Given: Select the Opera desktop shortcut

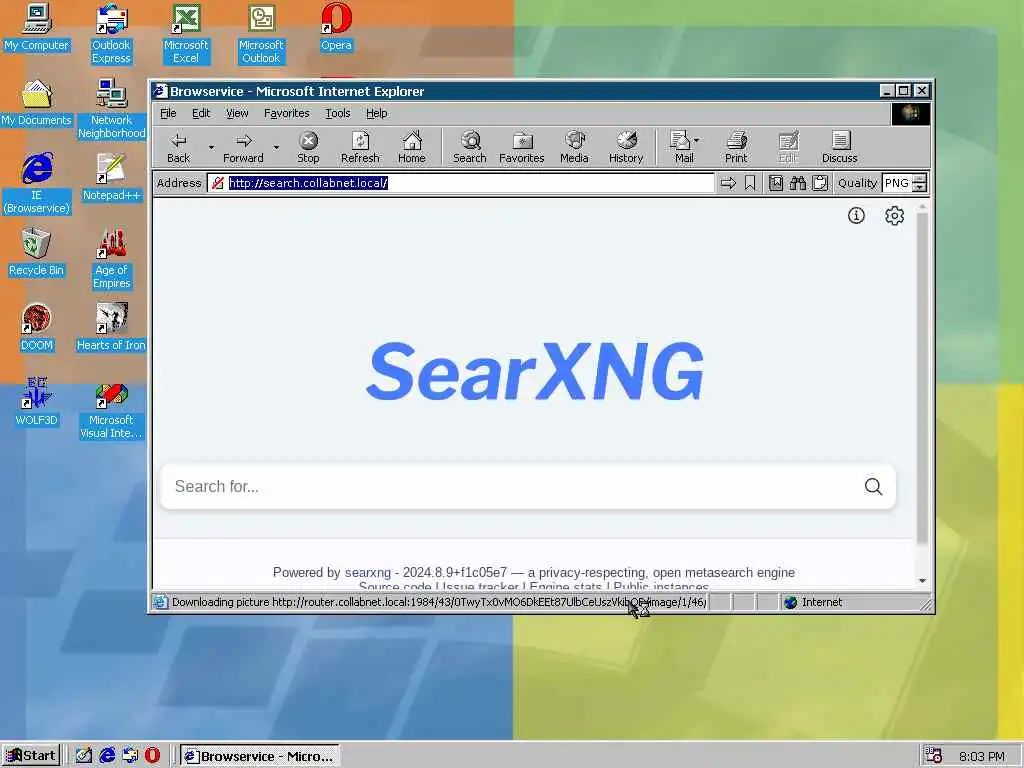Looking at the screenshot, I should click(x=336, y=27).
